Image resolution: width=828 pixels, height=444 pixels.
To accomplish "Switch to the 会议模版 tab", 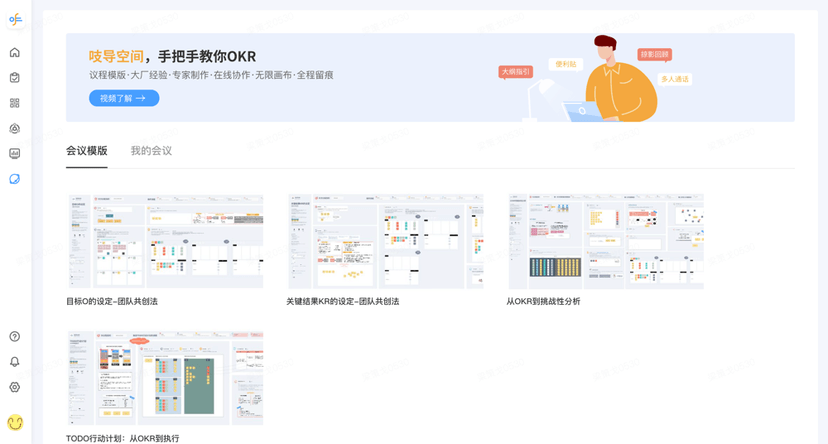I will 87,151.
